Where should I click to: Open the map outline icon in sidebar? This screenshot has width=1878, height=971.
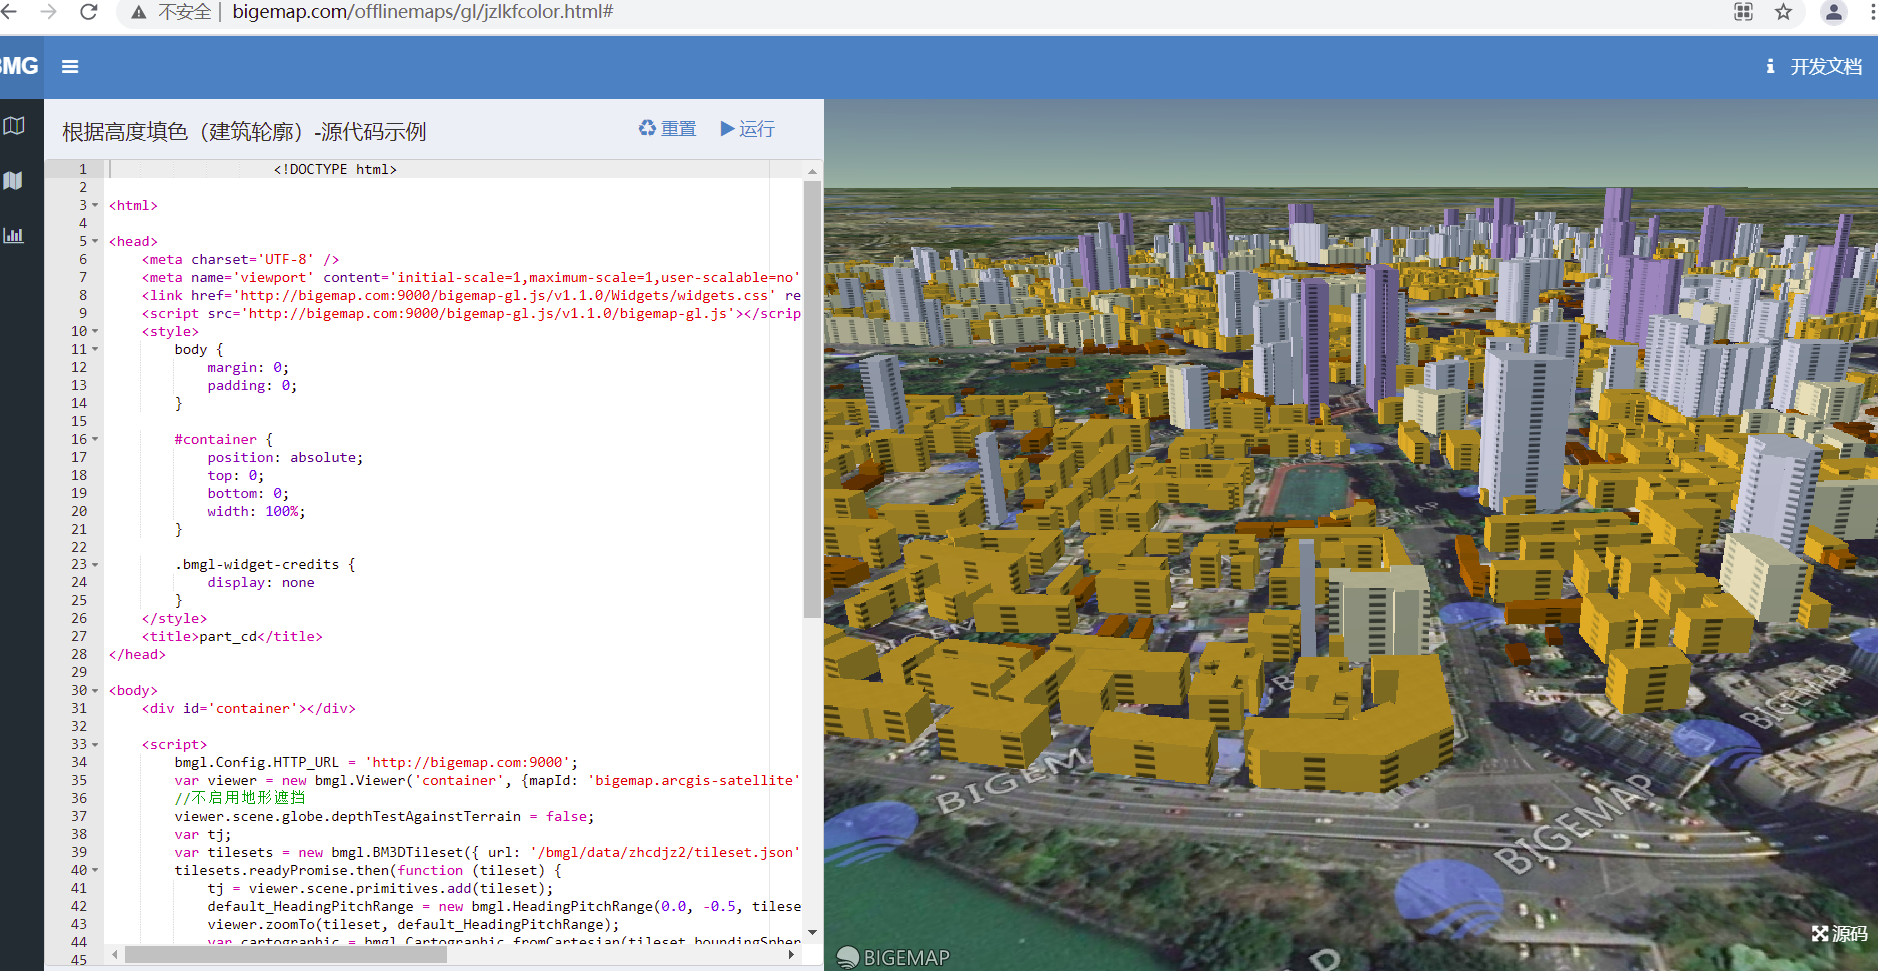14,126
